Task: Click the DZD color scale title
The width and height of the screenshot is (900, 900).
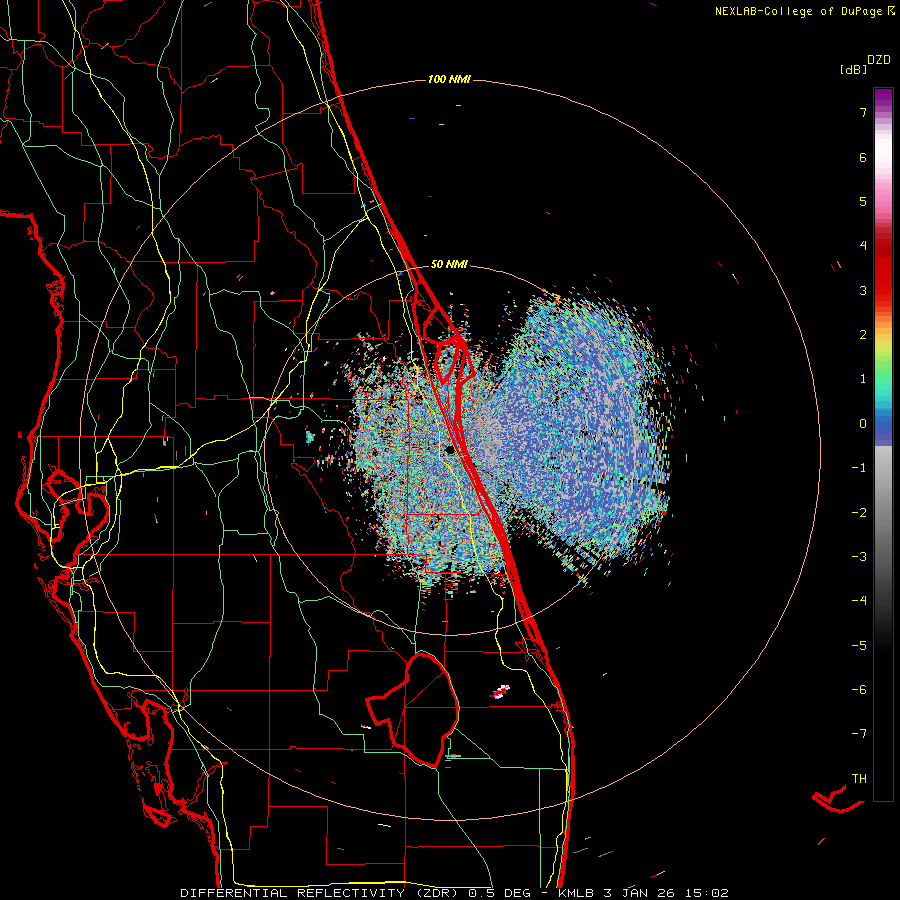Action: (x=879, y=60)
